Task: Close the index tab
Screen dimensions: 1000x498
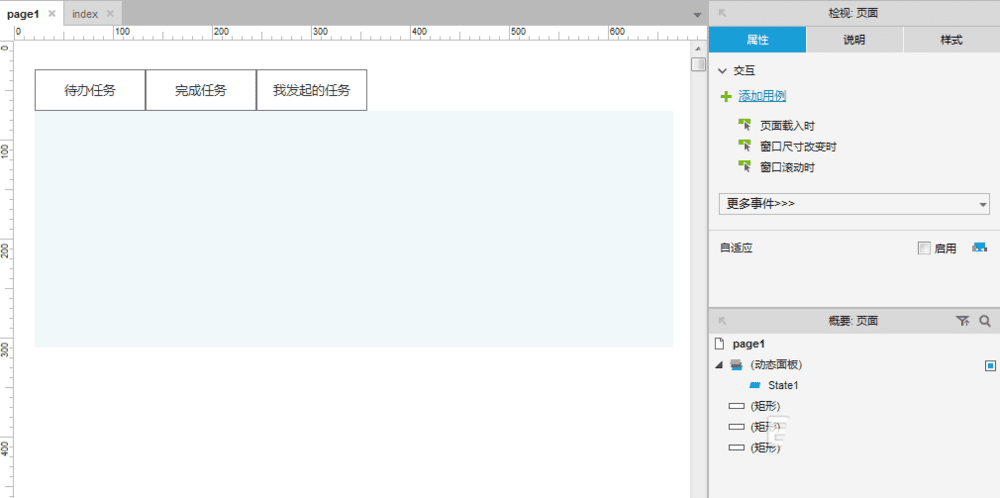Action: coord(110,13)
